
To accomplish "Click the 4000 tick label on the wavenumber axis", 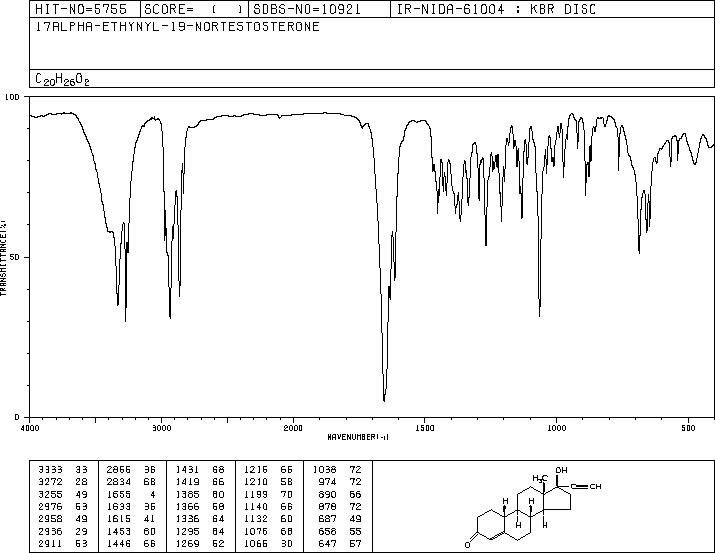I will click(30, 428).
